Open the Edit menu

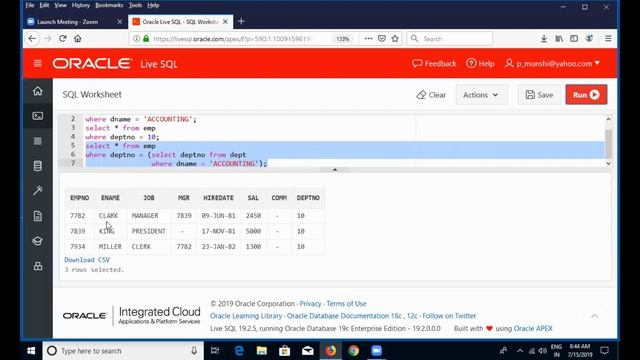[x=44, y=5]
